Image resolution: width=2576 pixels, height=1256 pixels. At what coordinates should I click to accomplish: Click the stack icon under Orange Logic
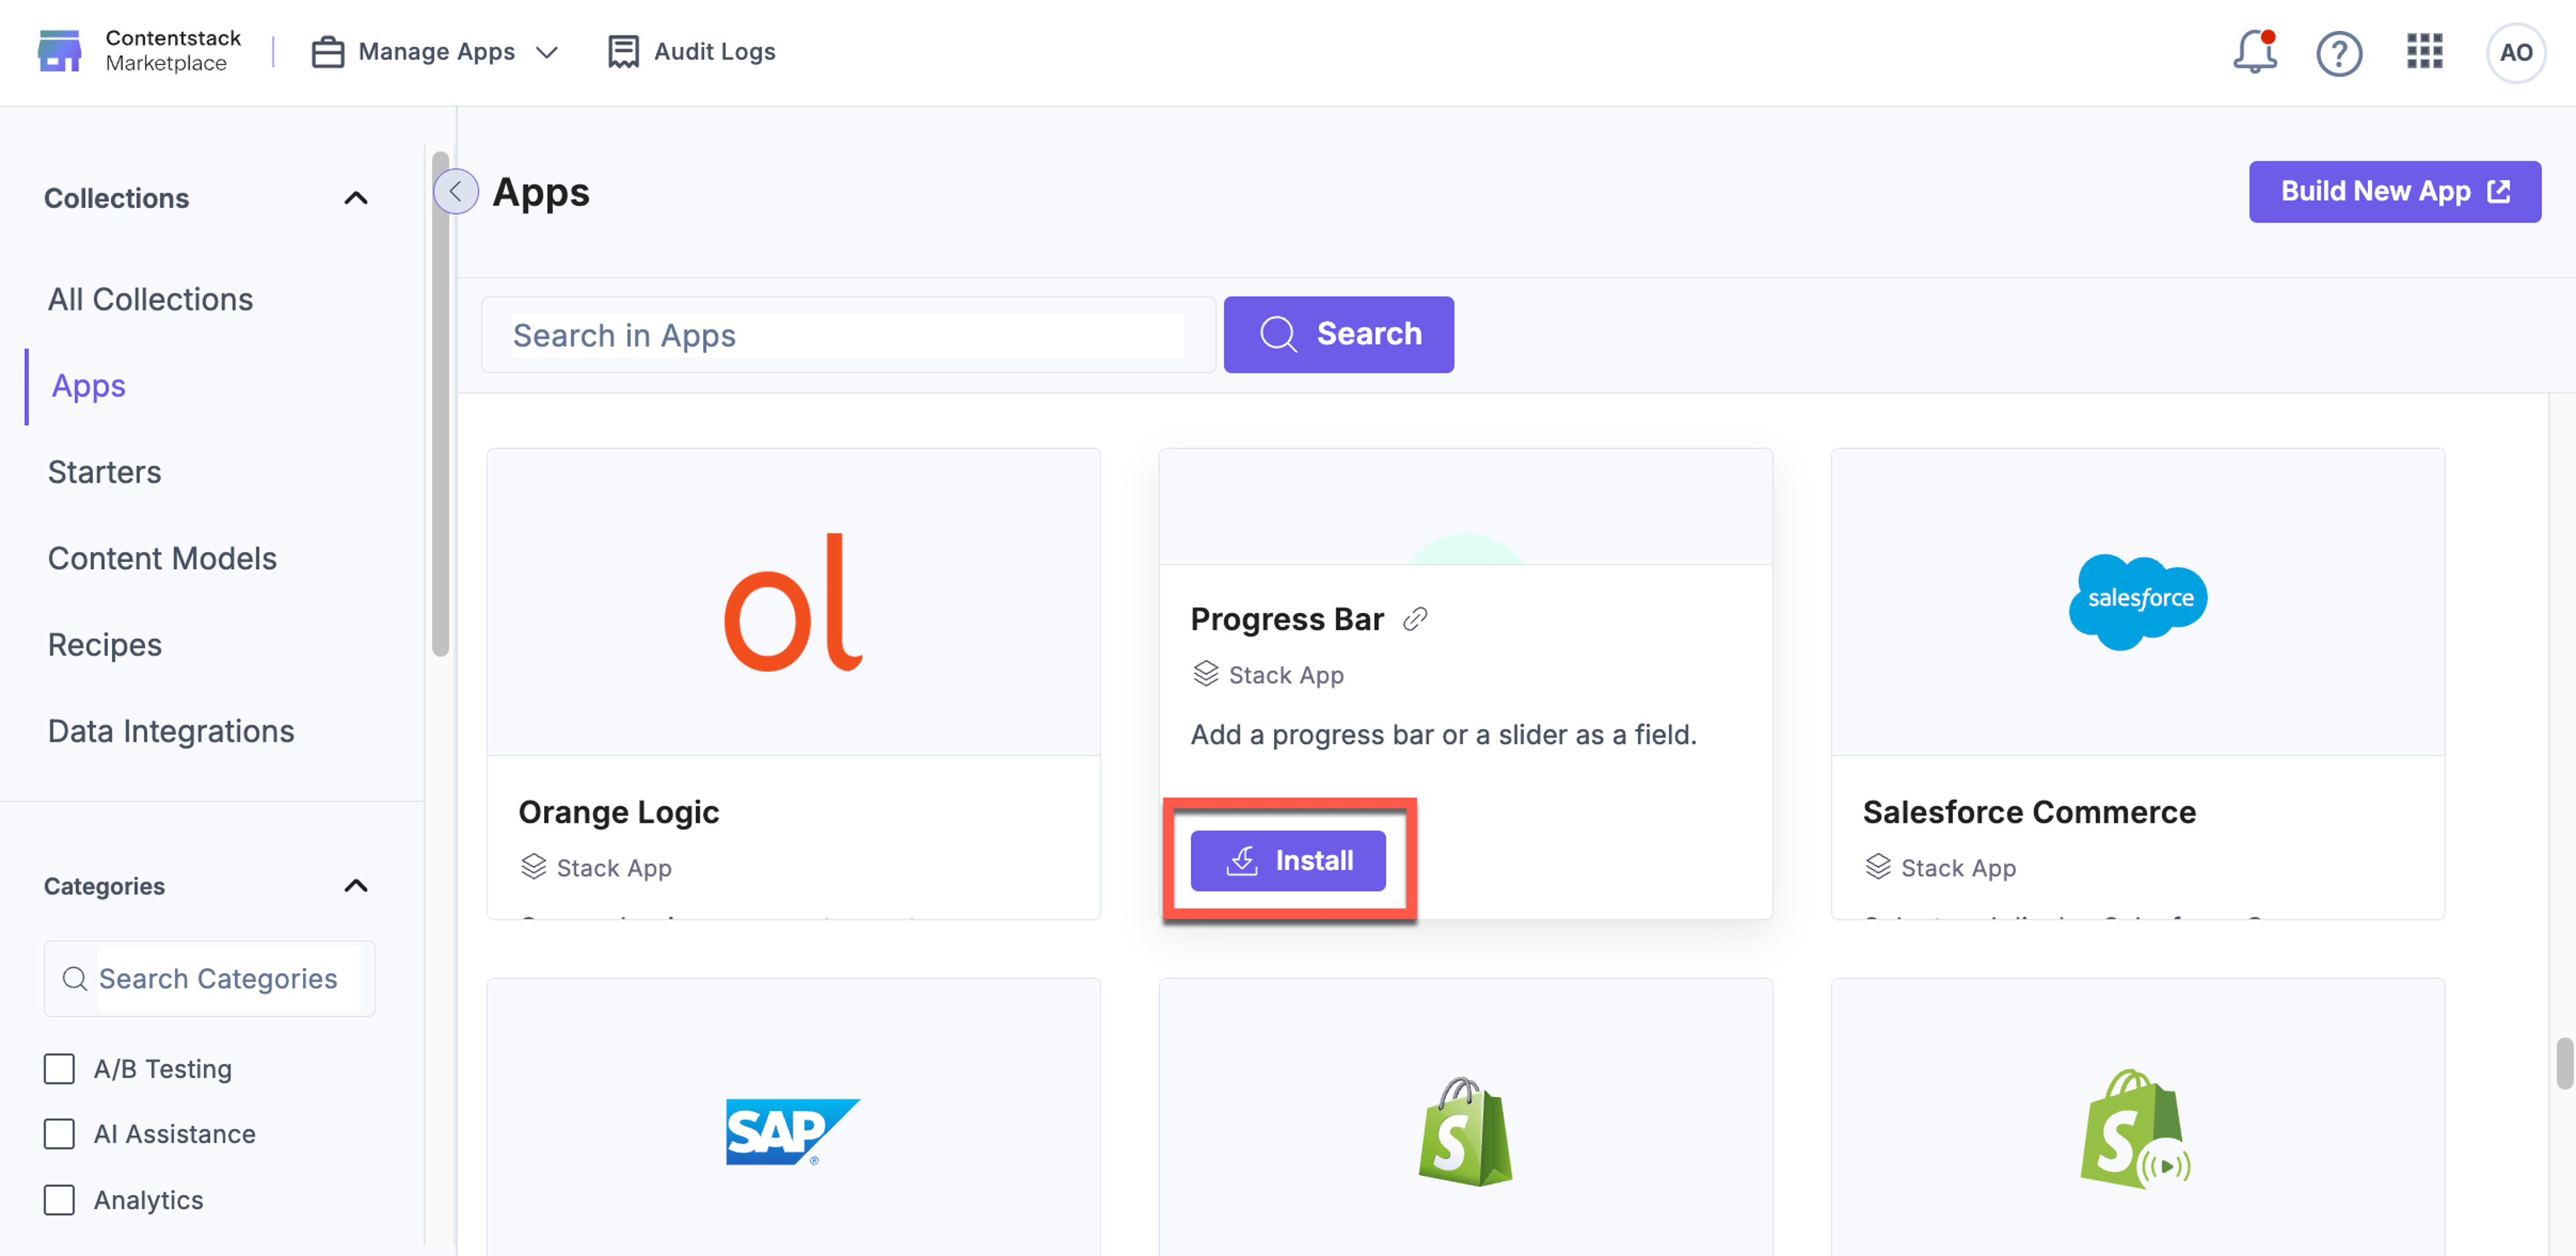coord(534,867)
